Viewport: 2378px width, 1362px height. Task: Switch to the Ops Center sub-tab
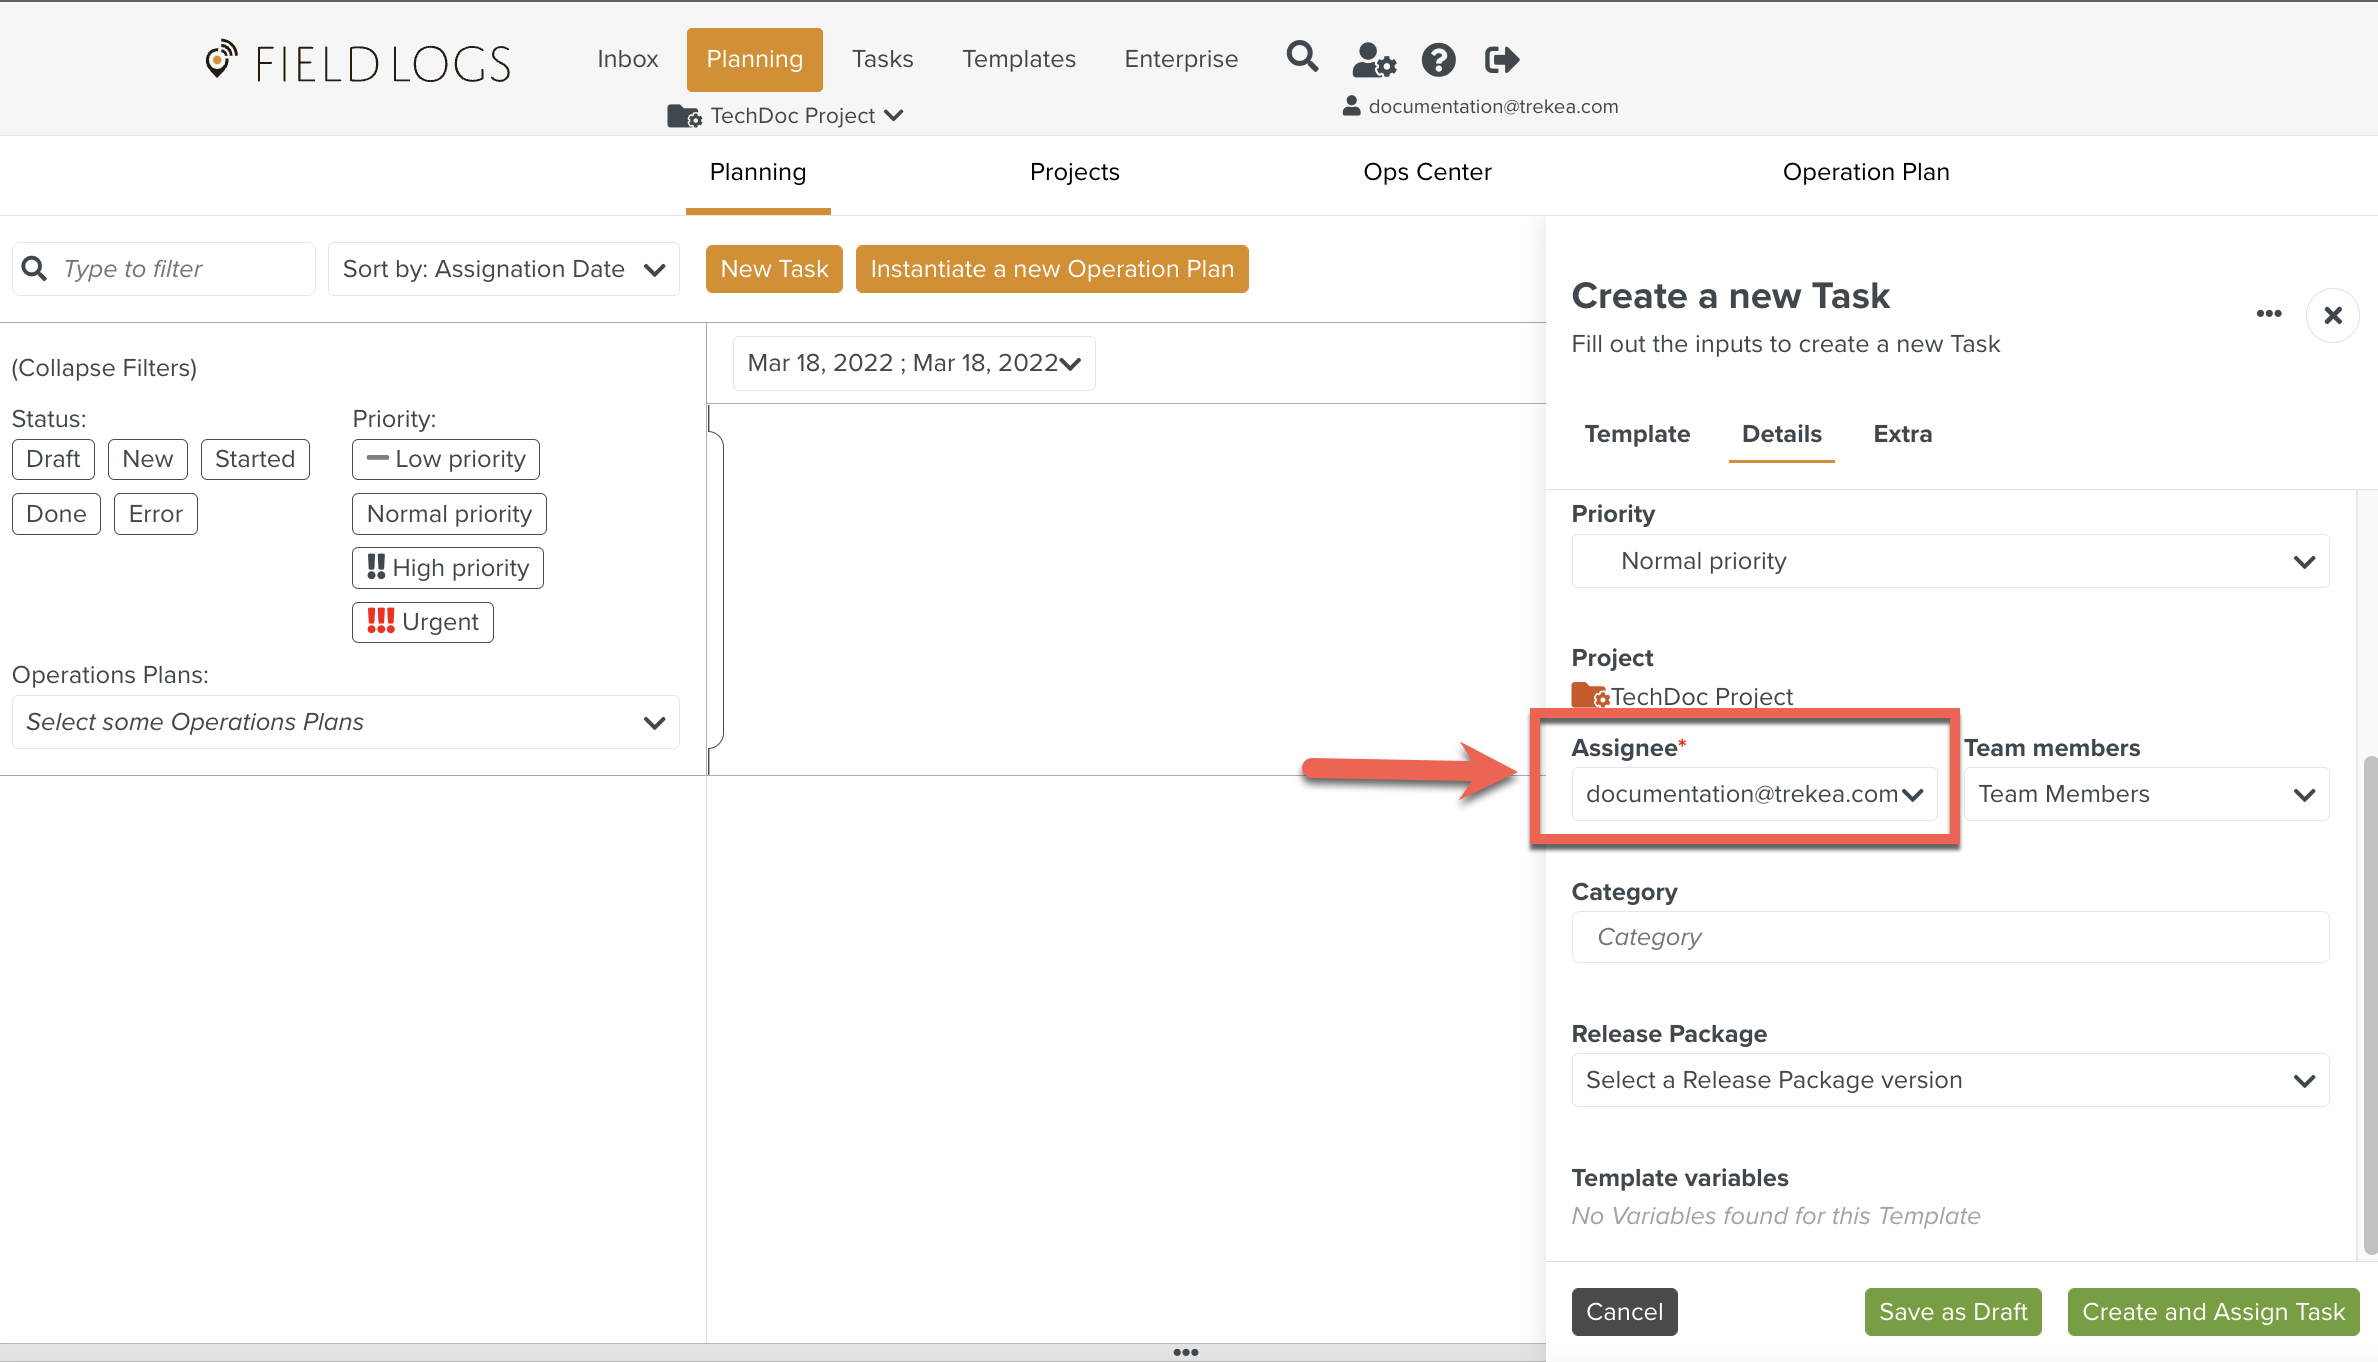[1427, 172]
